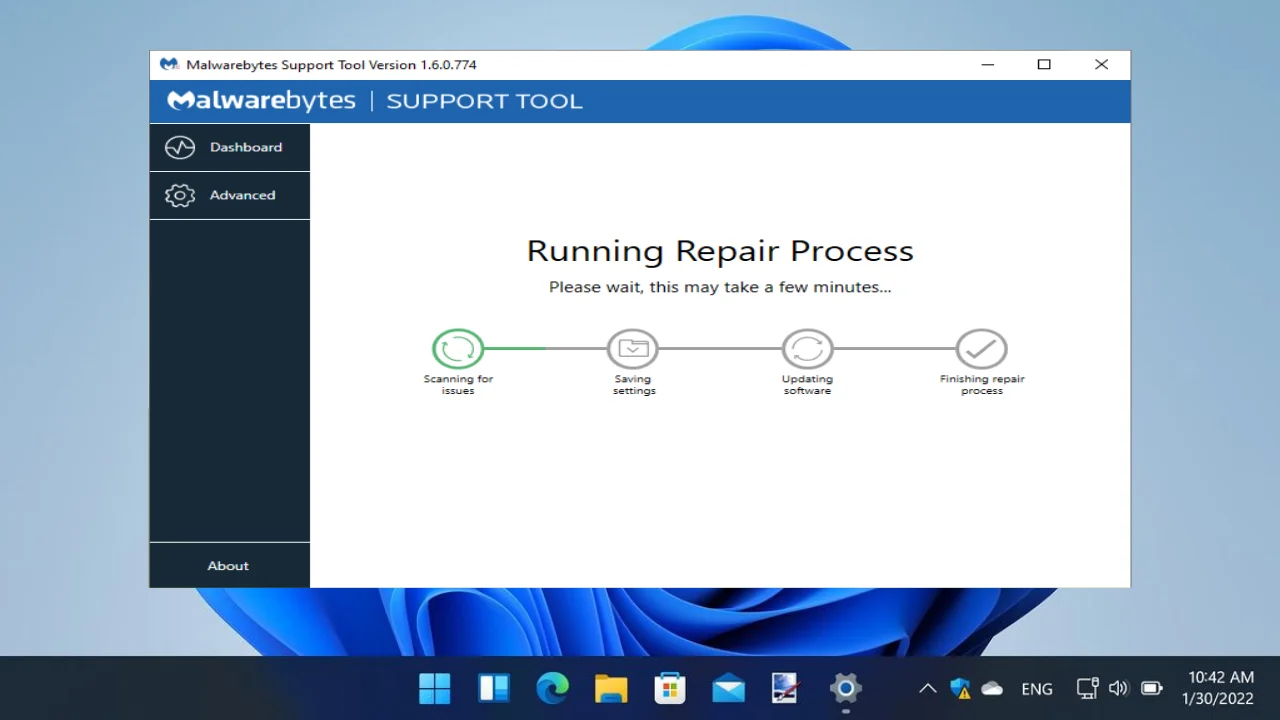Maximize the Malwarebytes Support Tool window
Screen dimensions: 1280x720
1044,64
